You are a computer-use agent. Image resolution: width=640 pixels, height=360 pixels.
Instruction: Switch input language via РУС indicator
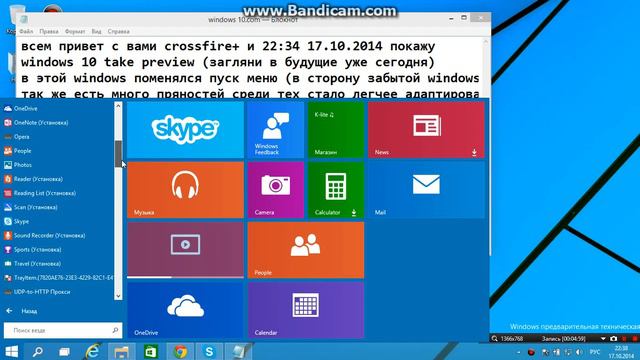click(x=595, y=352)
